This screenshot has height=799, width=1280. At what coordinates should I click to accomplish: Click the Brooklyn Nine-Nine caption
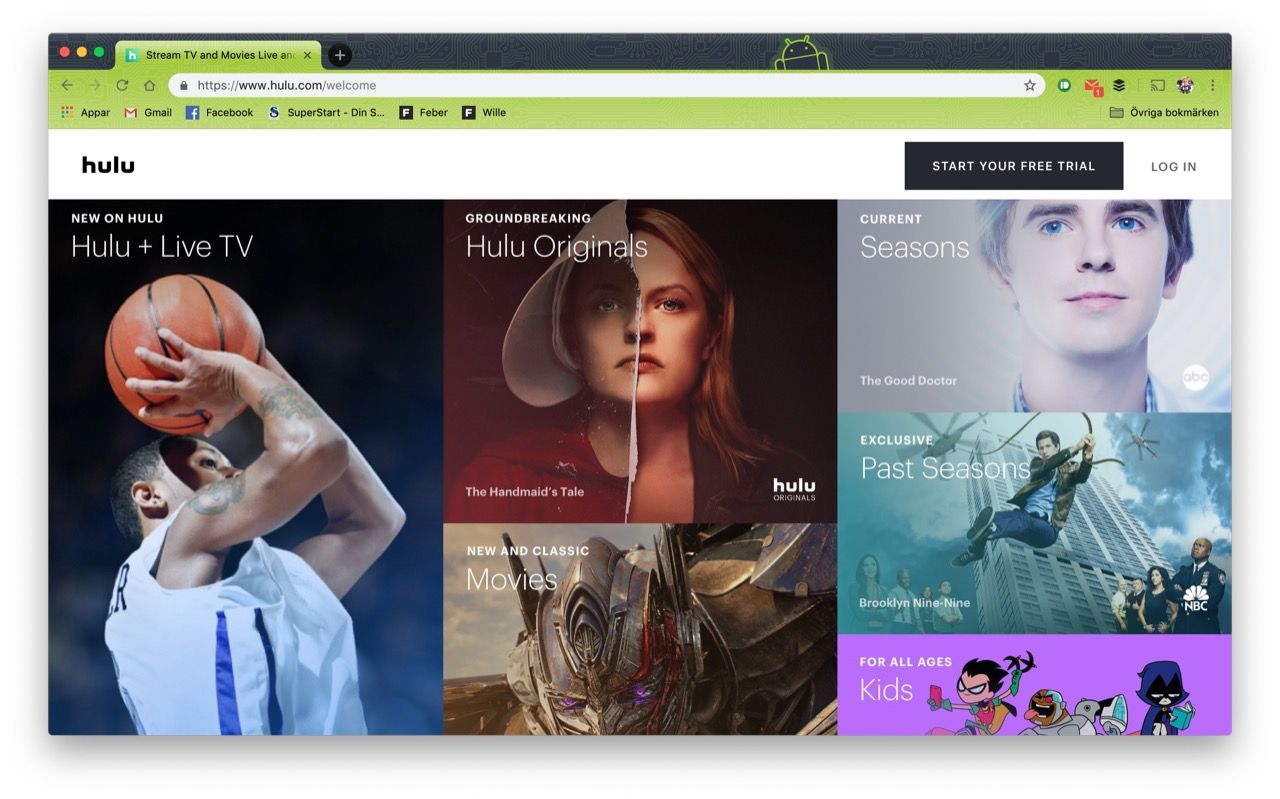(914, 603)
